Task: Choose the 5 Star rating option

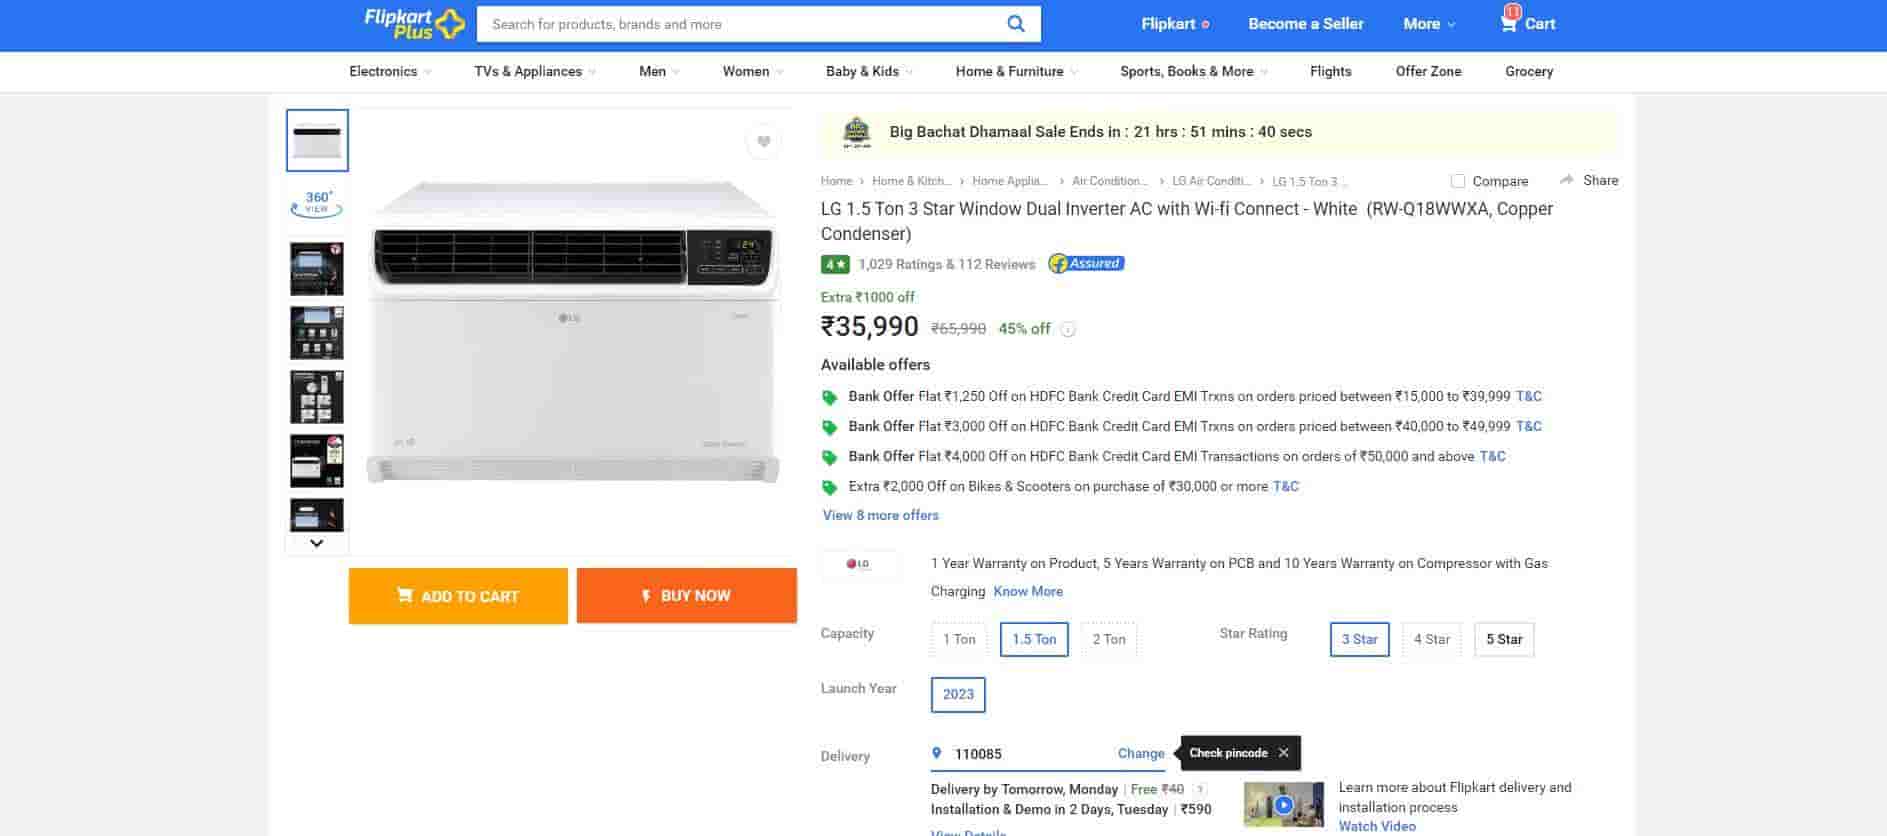Action: (1503, 640)
